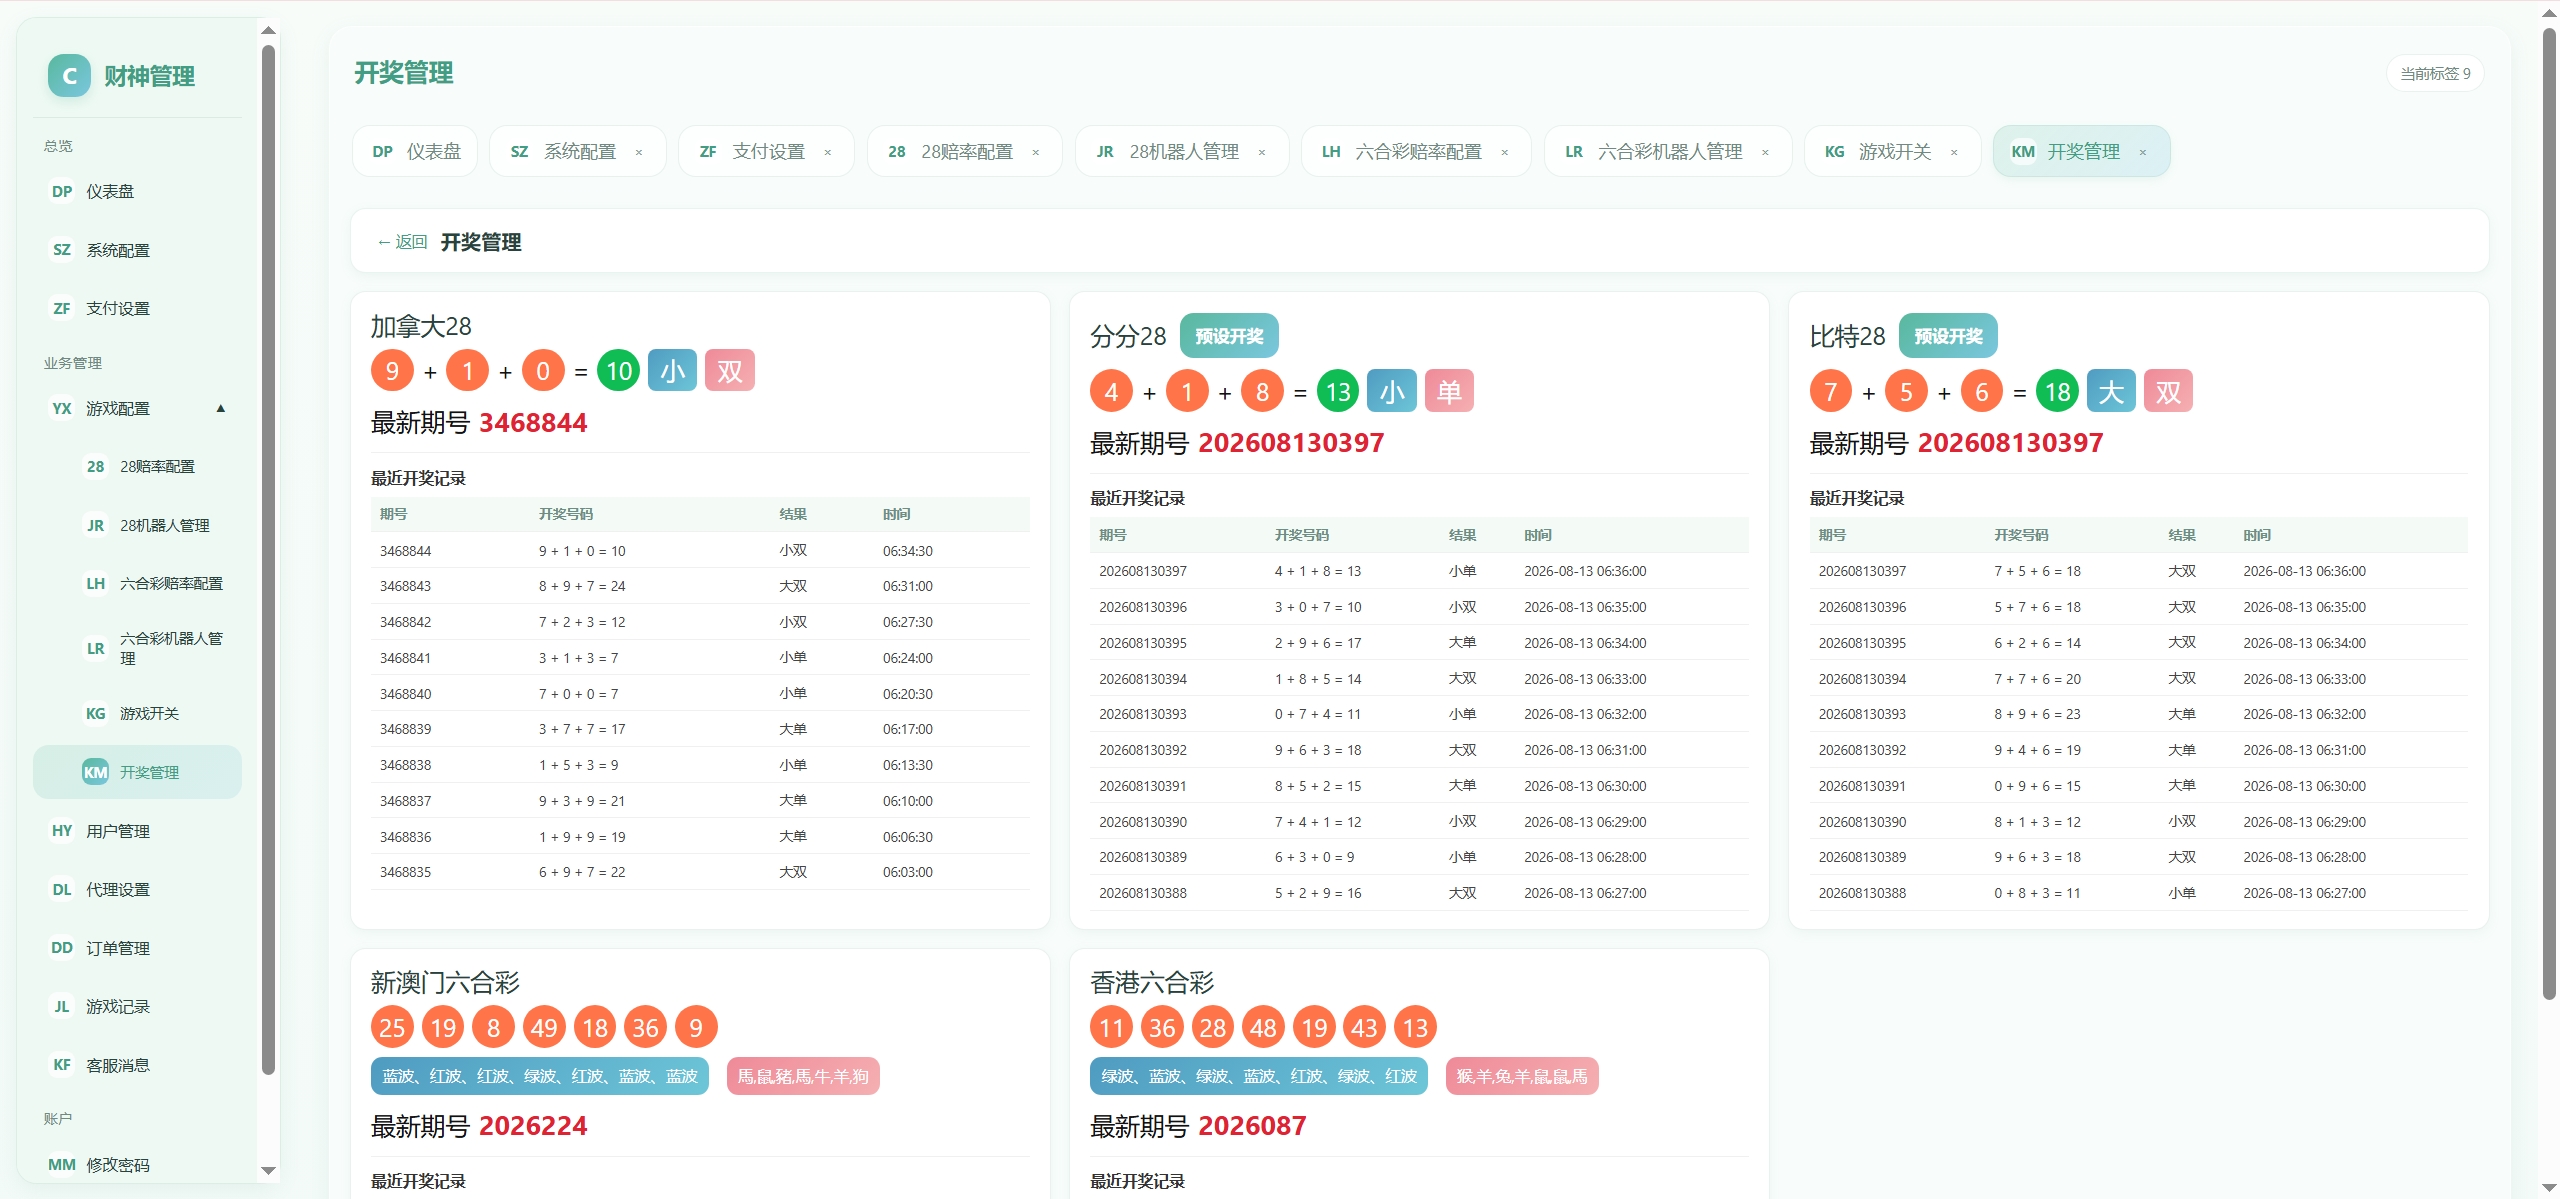Open 订单管理 via the DD sidebar icon

[62, 948]
